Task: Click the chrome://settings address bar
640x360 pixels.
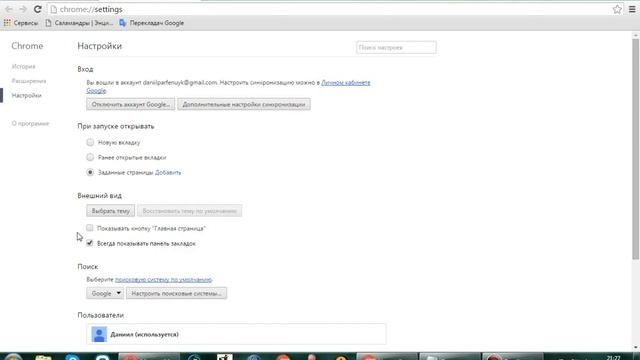Action: point(330,9)
